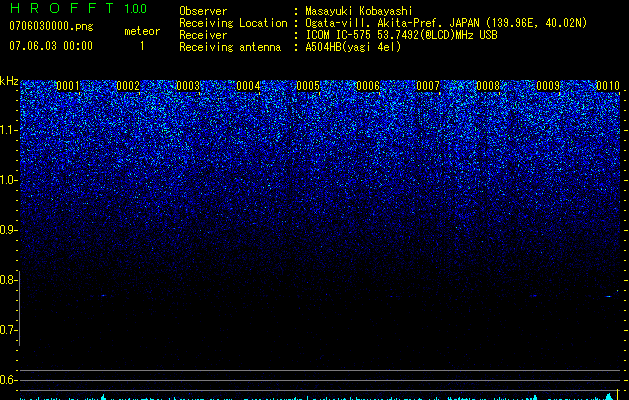This screenshot has height=400, width=629.
Task: Click time marker 0003
Action: coord(188,86)
